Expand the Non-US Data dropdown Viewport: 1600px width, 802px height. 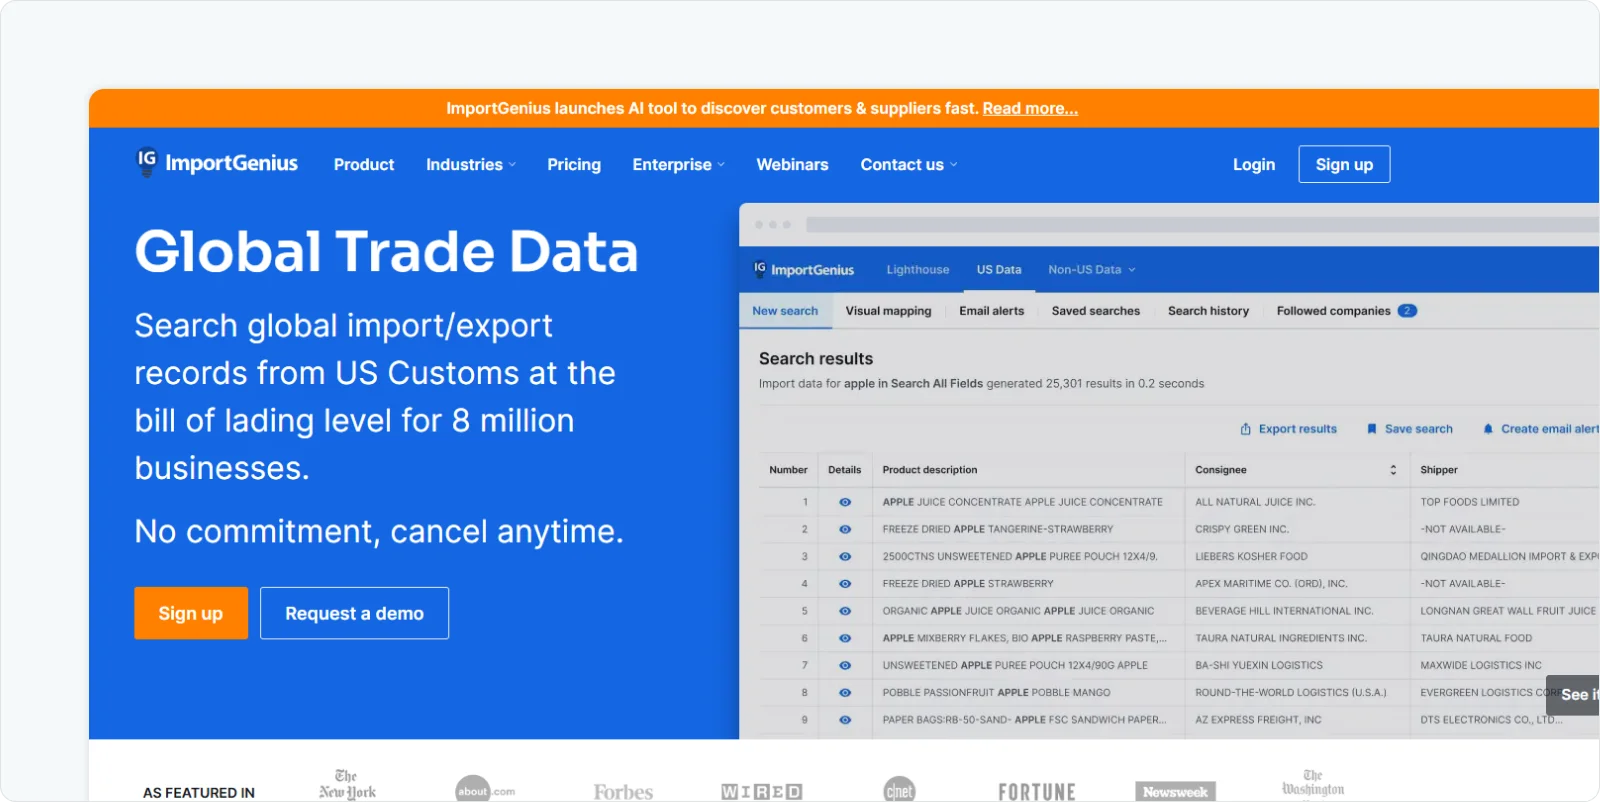1092,270
